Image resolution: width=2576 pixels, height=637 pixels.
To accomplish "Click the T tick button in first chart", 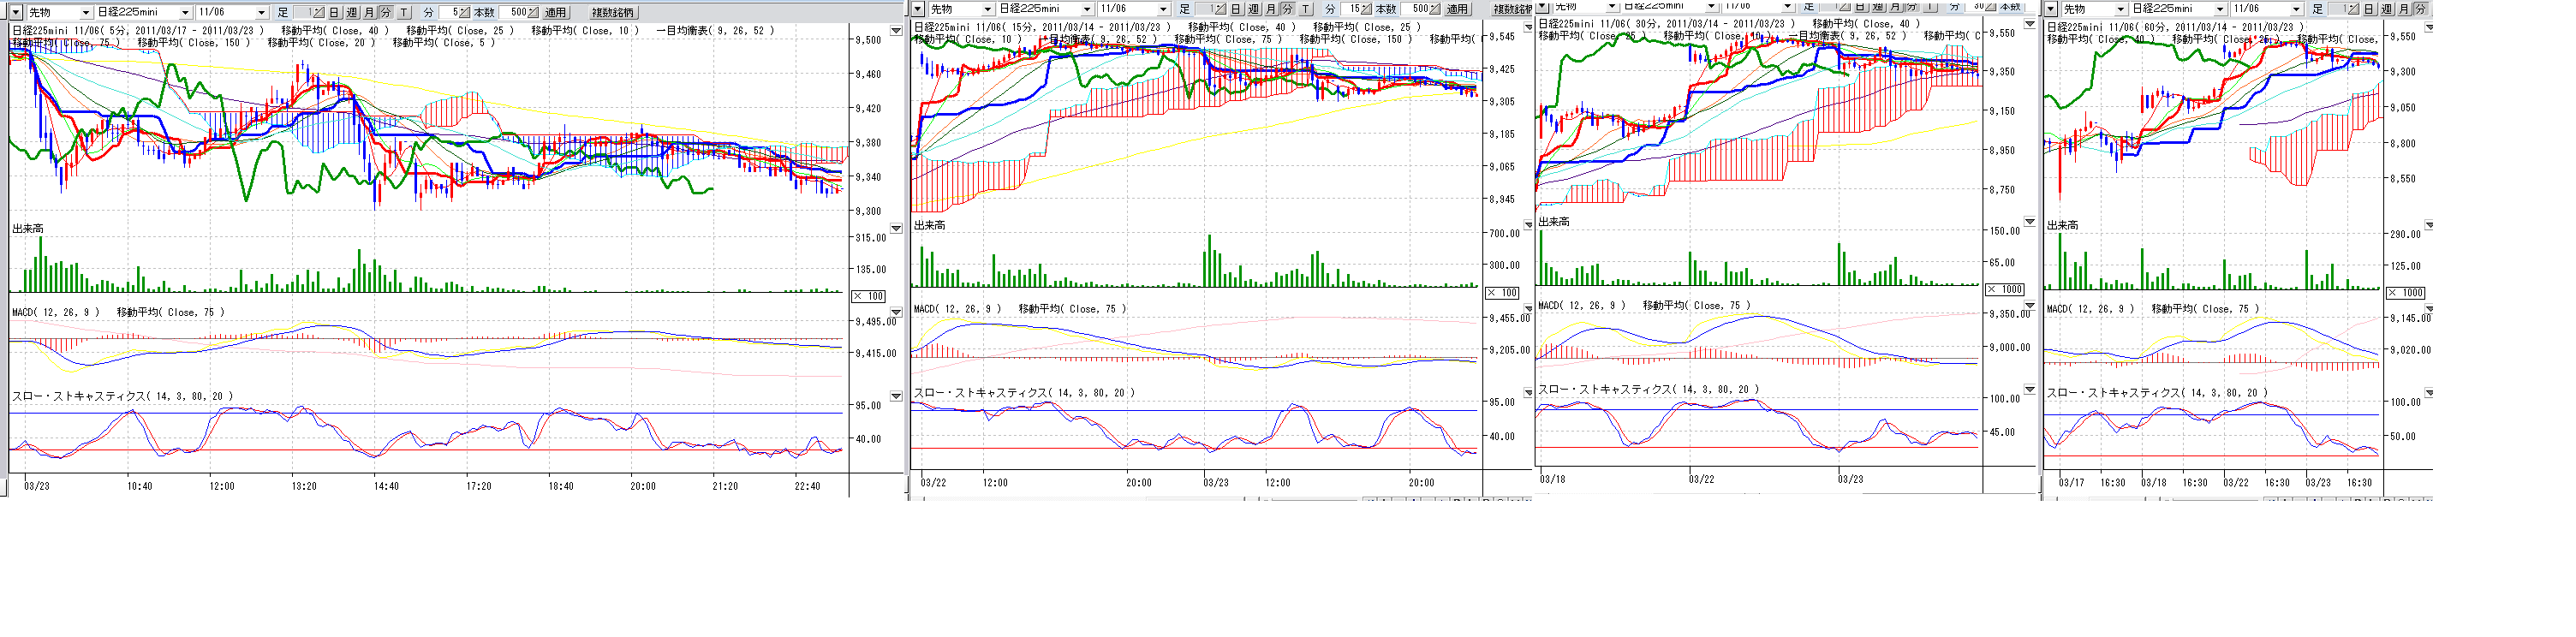I will 404,13.
